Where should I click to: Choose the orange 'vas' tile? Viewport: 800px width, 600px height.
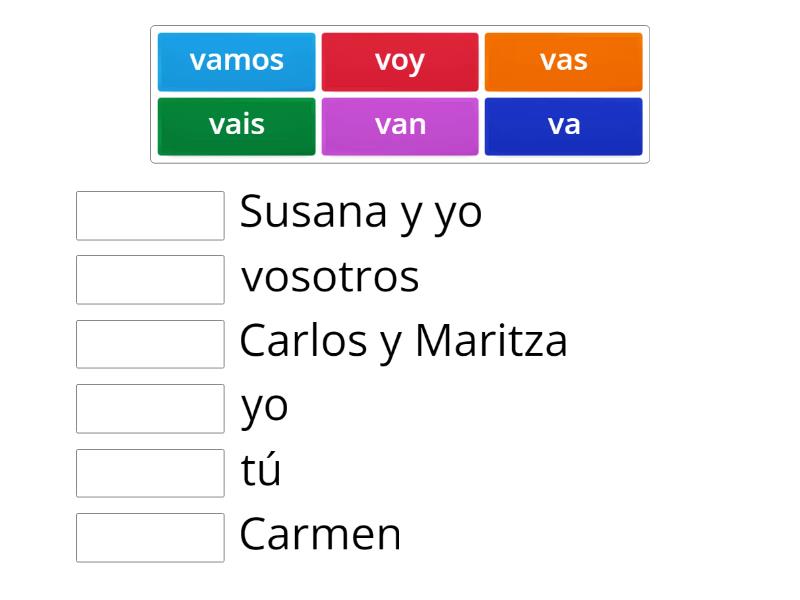pyautogui.click(x=563, y=62)
